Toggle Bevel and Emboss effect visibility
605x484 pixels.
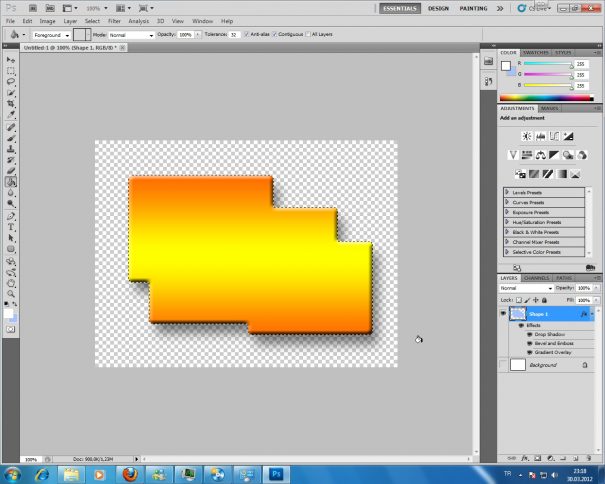click(x=530, y=343)
